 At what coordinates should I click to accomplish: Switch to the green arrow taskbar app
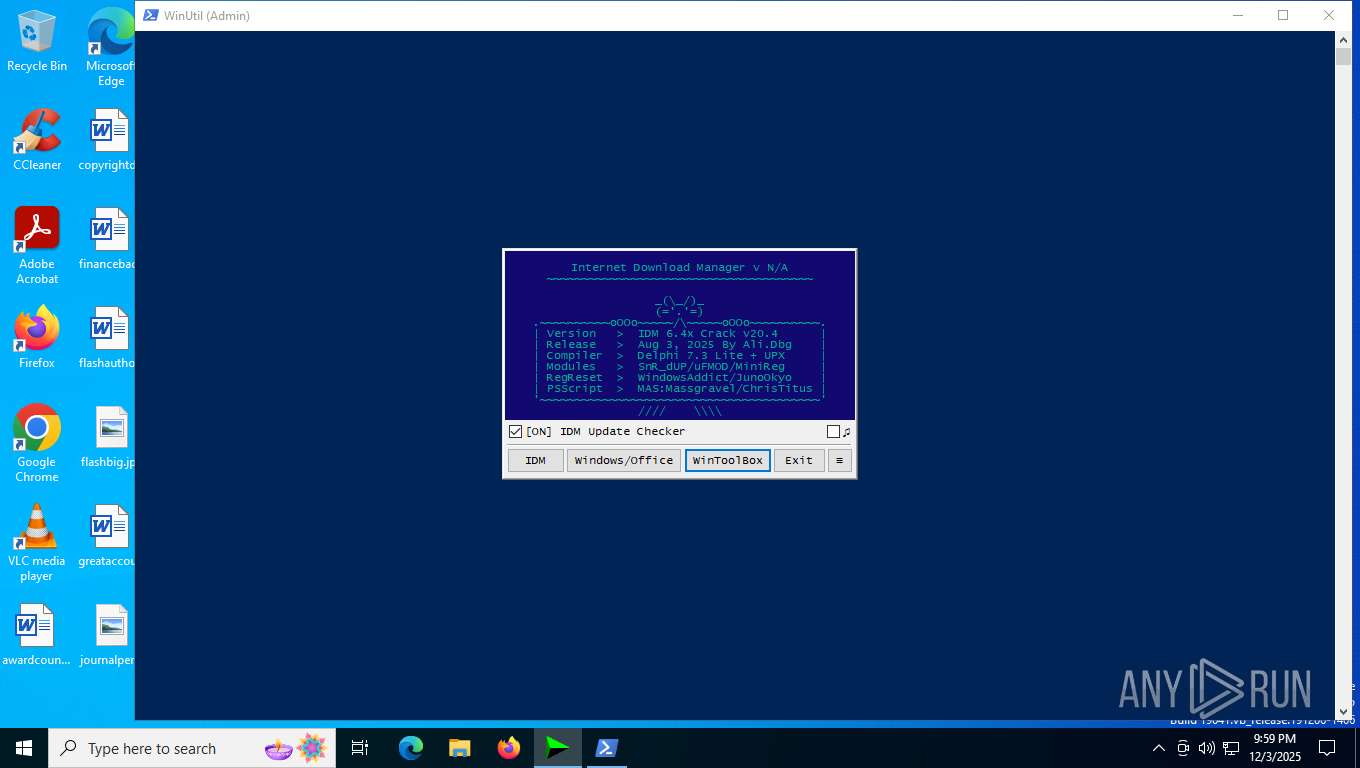click(557, 748)
